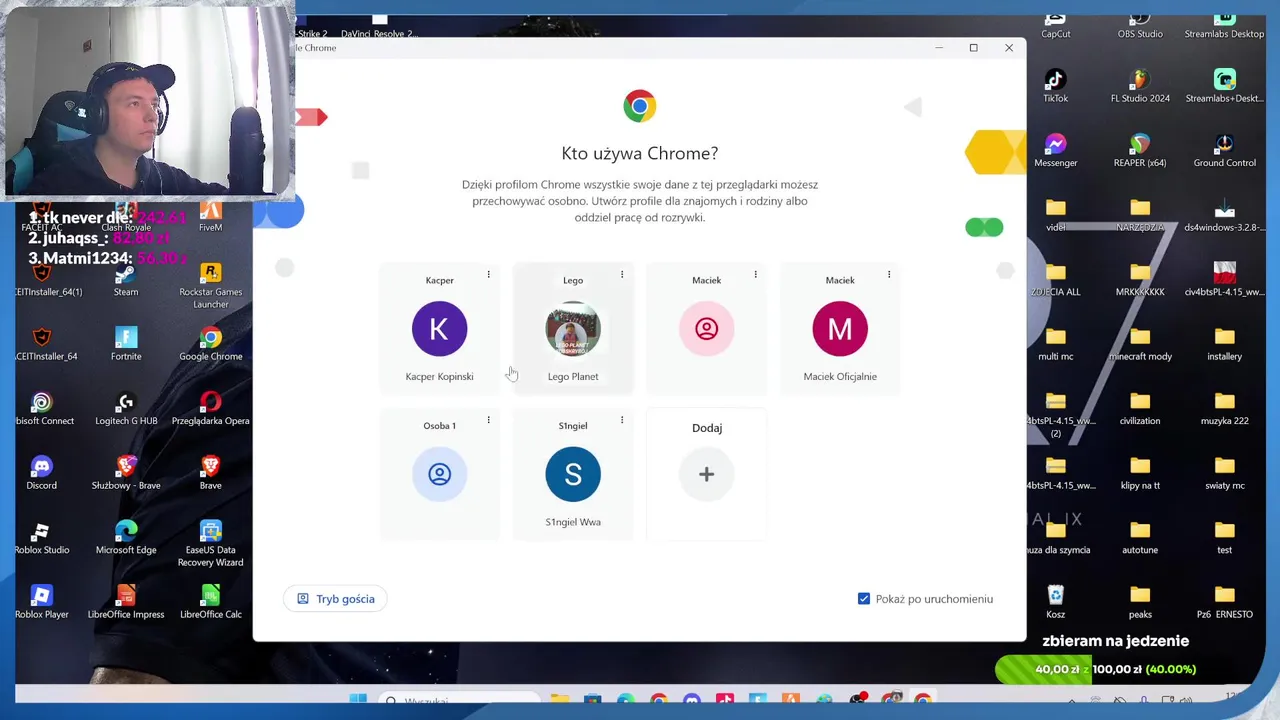The height and width of the screenshot is (720, 1280).
Task: Open LibreOffice Impress shortcut
Action: click(126, 602)
